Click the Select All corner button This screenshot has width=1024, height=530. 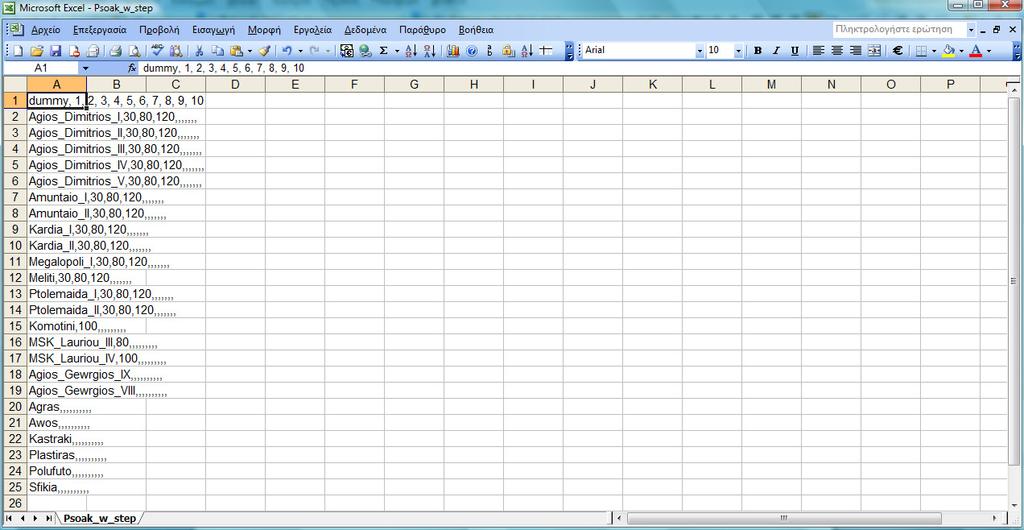[x=15, y=84]
